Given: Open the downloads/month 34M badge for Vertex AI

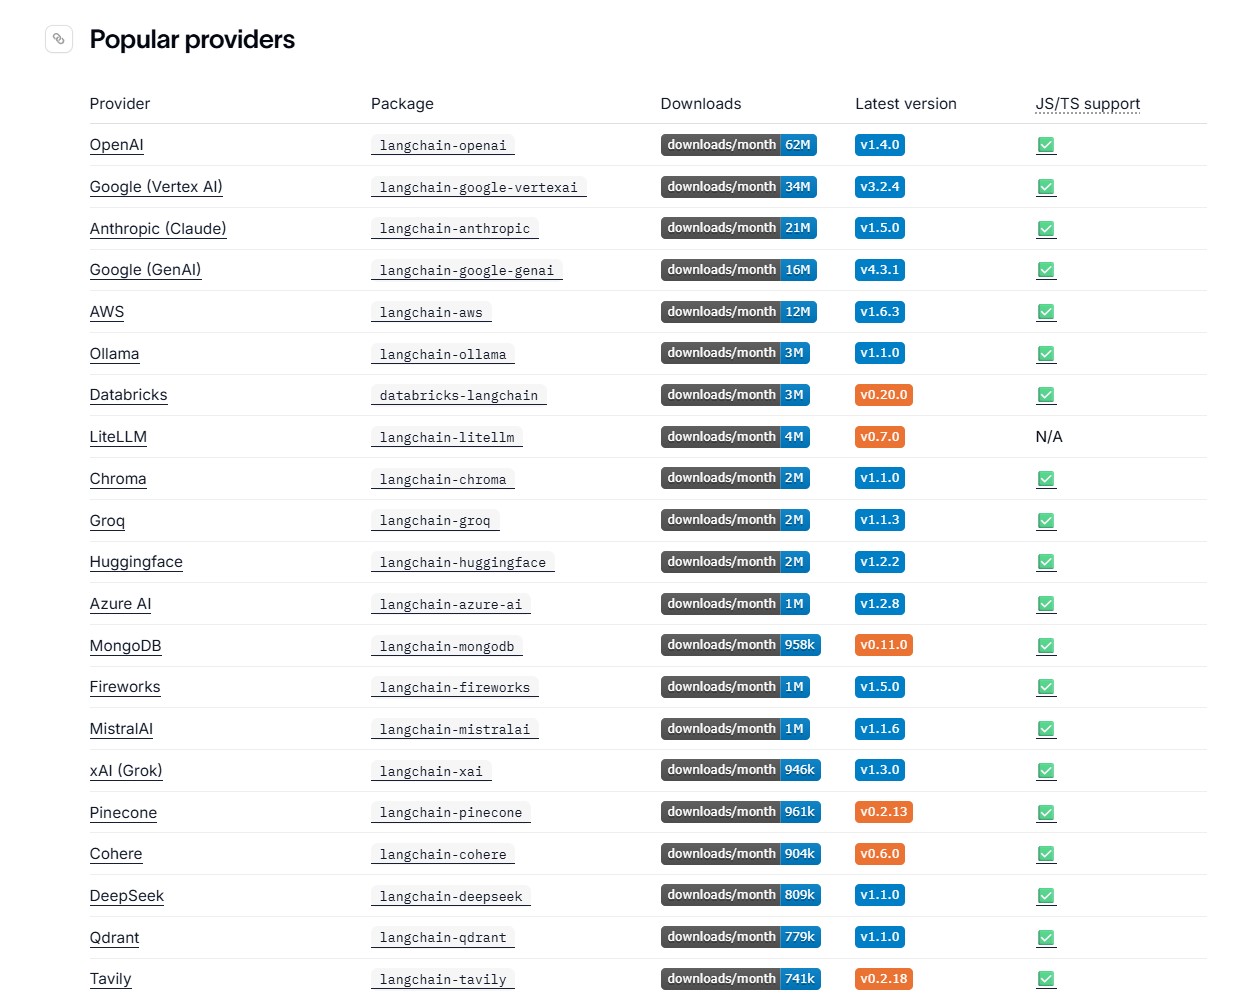Looking at the screenshot, I should click(x=738, y=187).
